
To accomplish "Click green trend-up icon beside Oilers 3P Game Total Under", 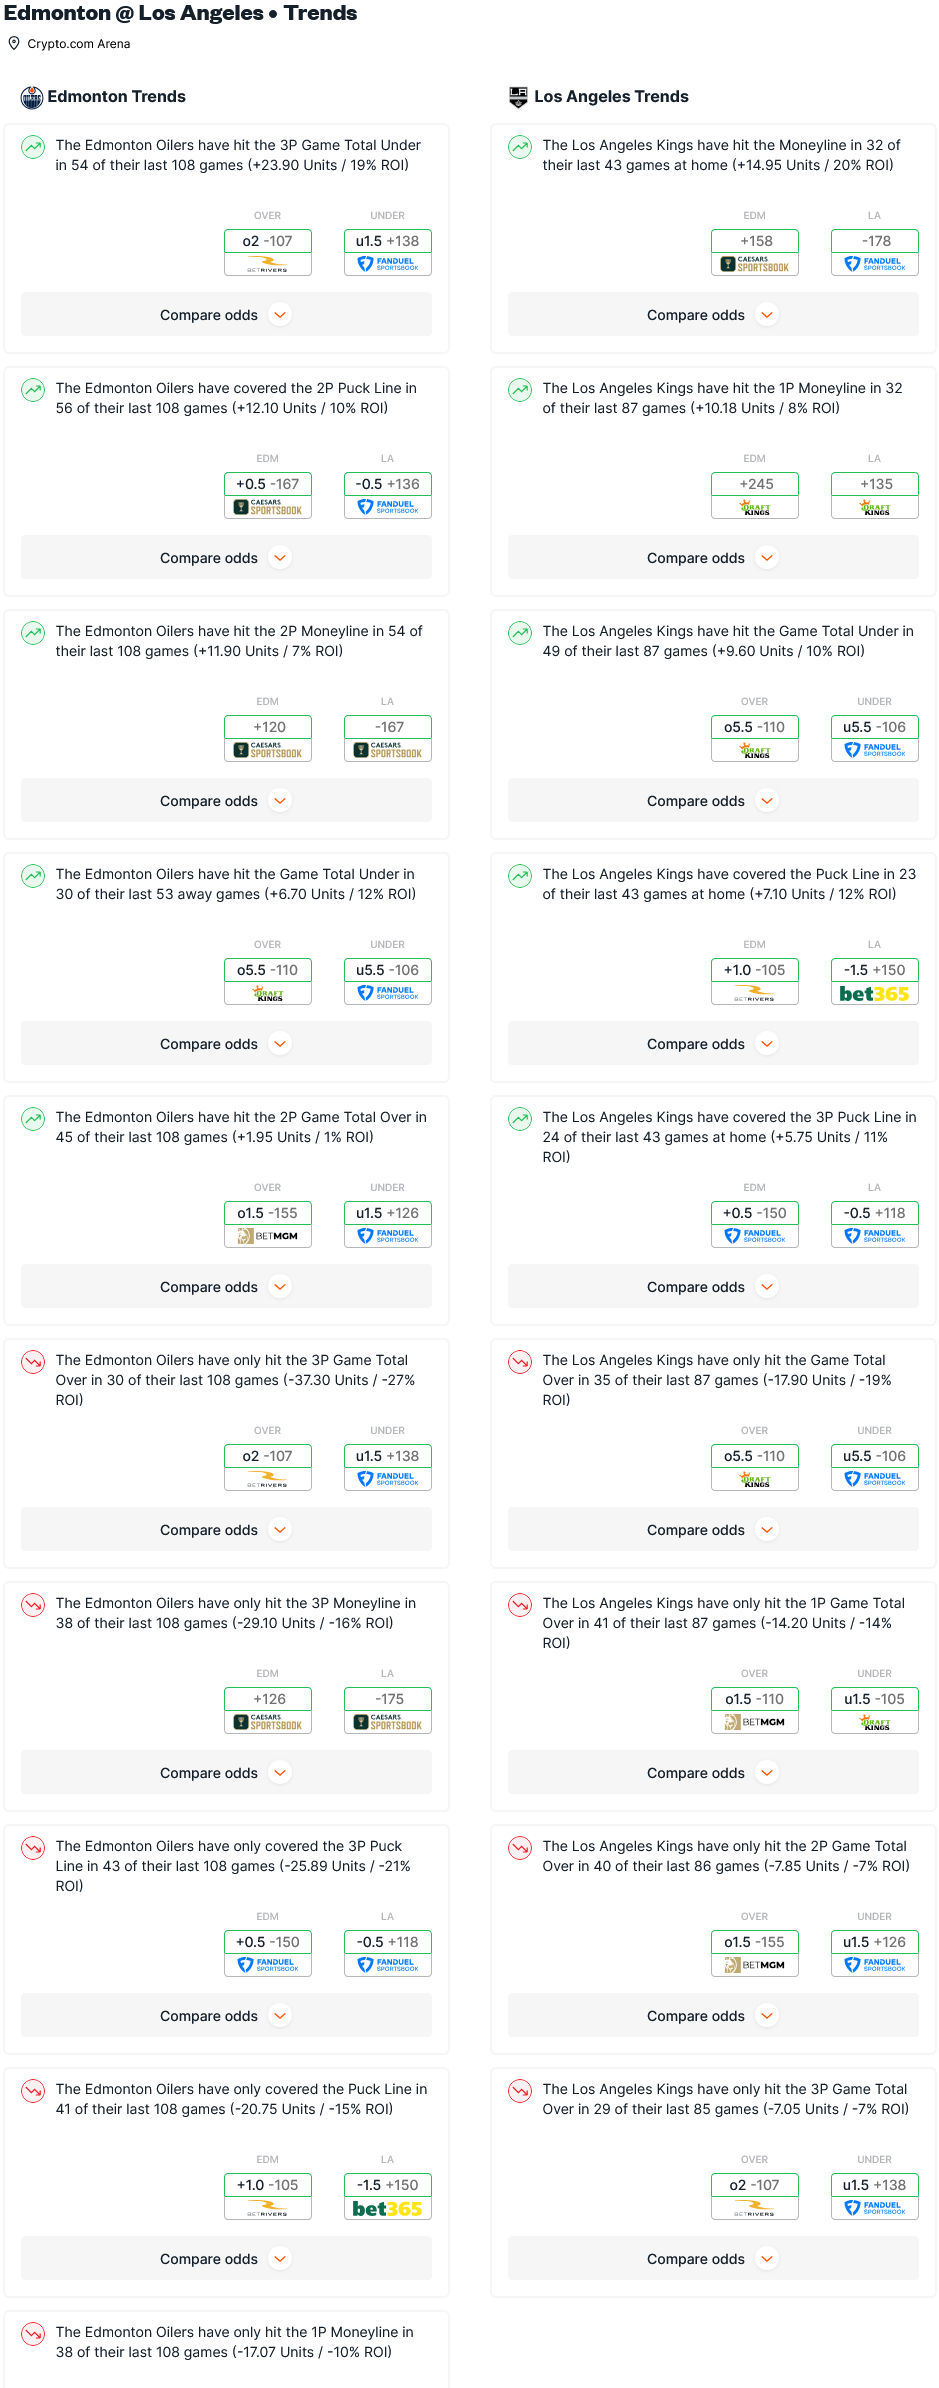I will click(34, 147).
